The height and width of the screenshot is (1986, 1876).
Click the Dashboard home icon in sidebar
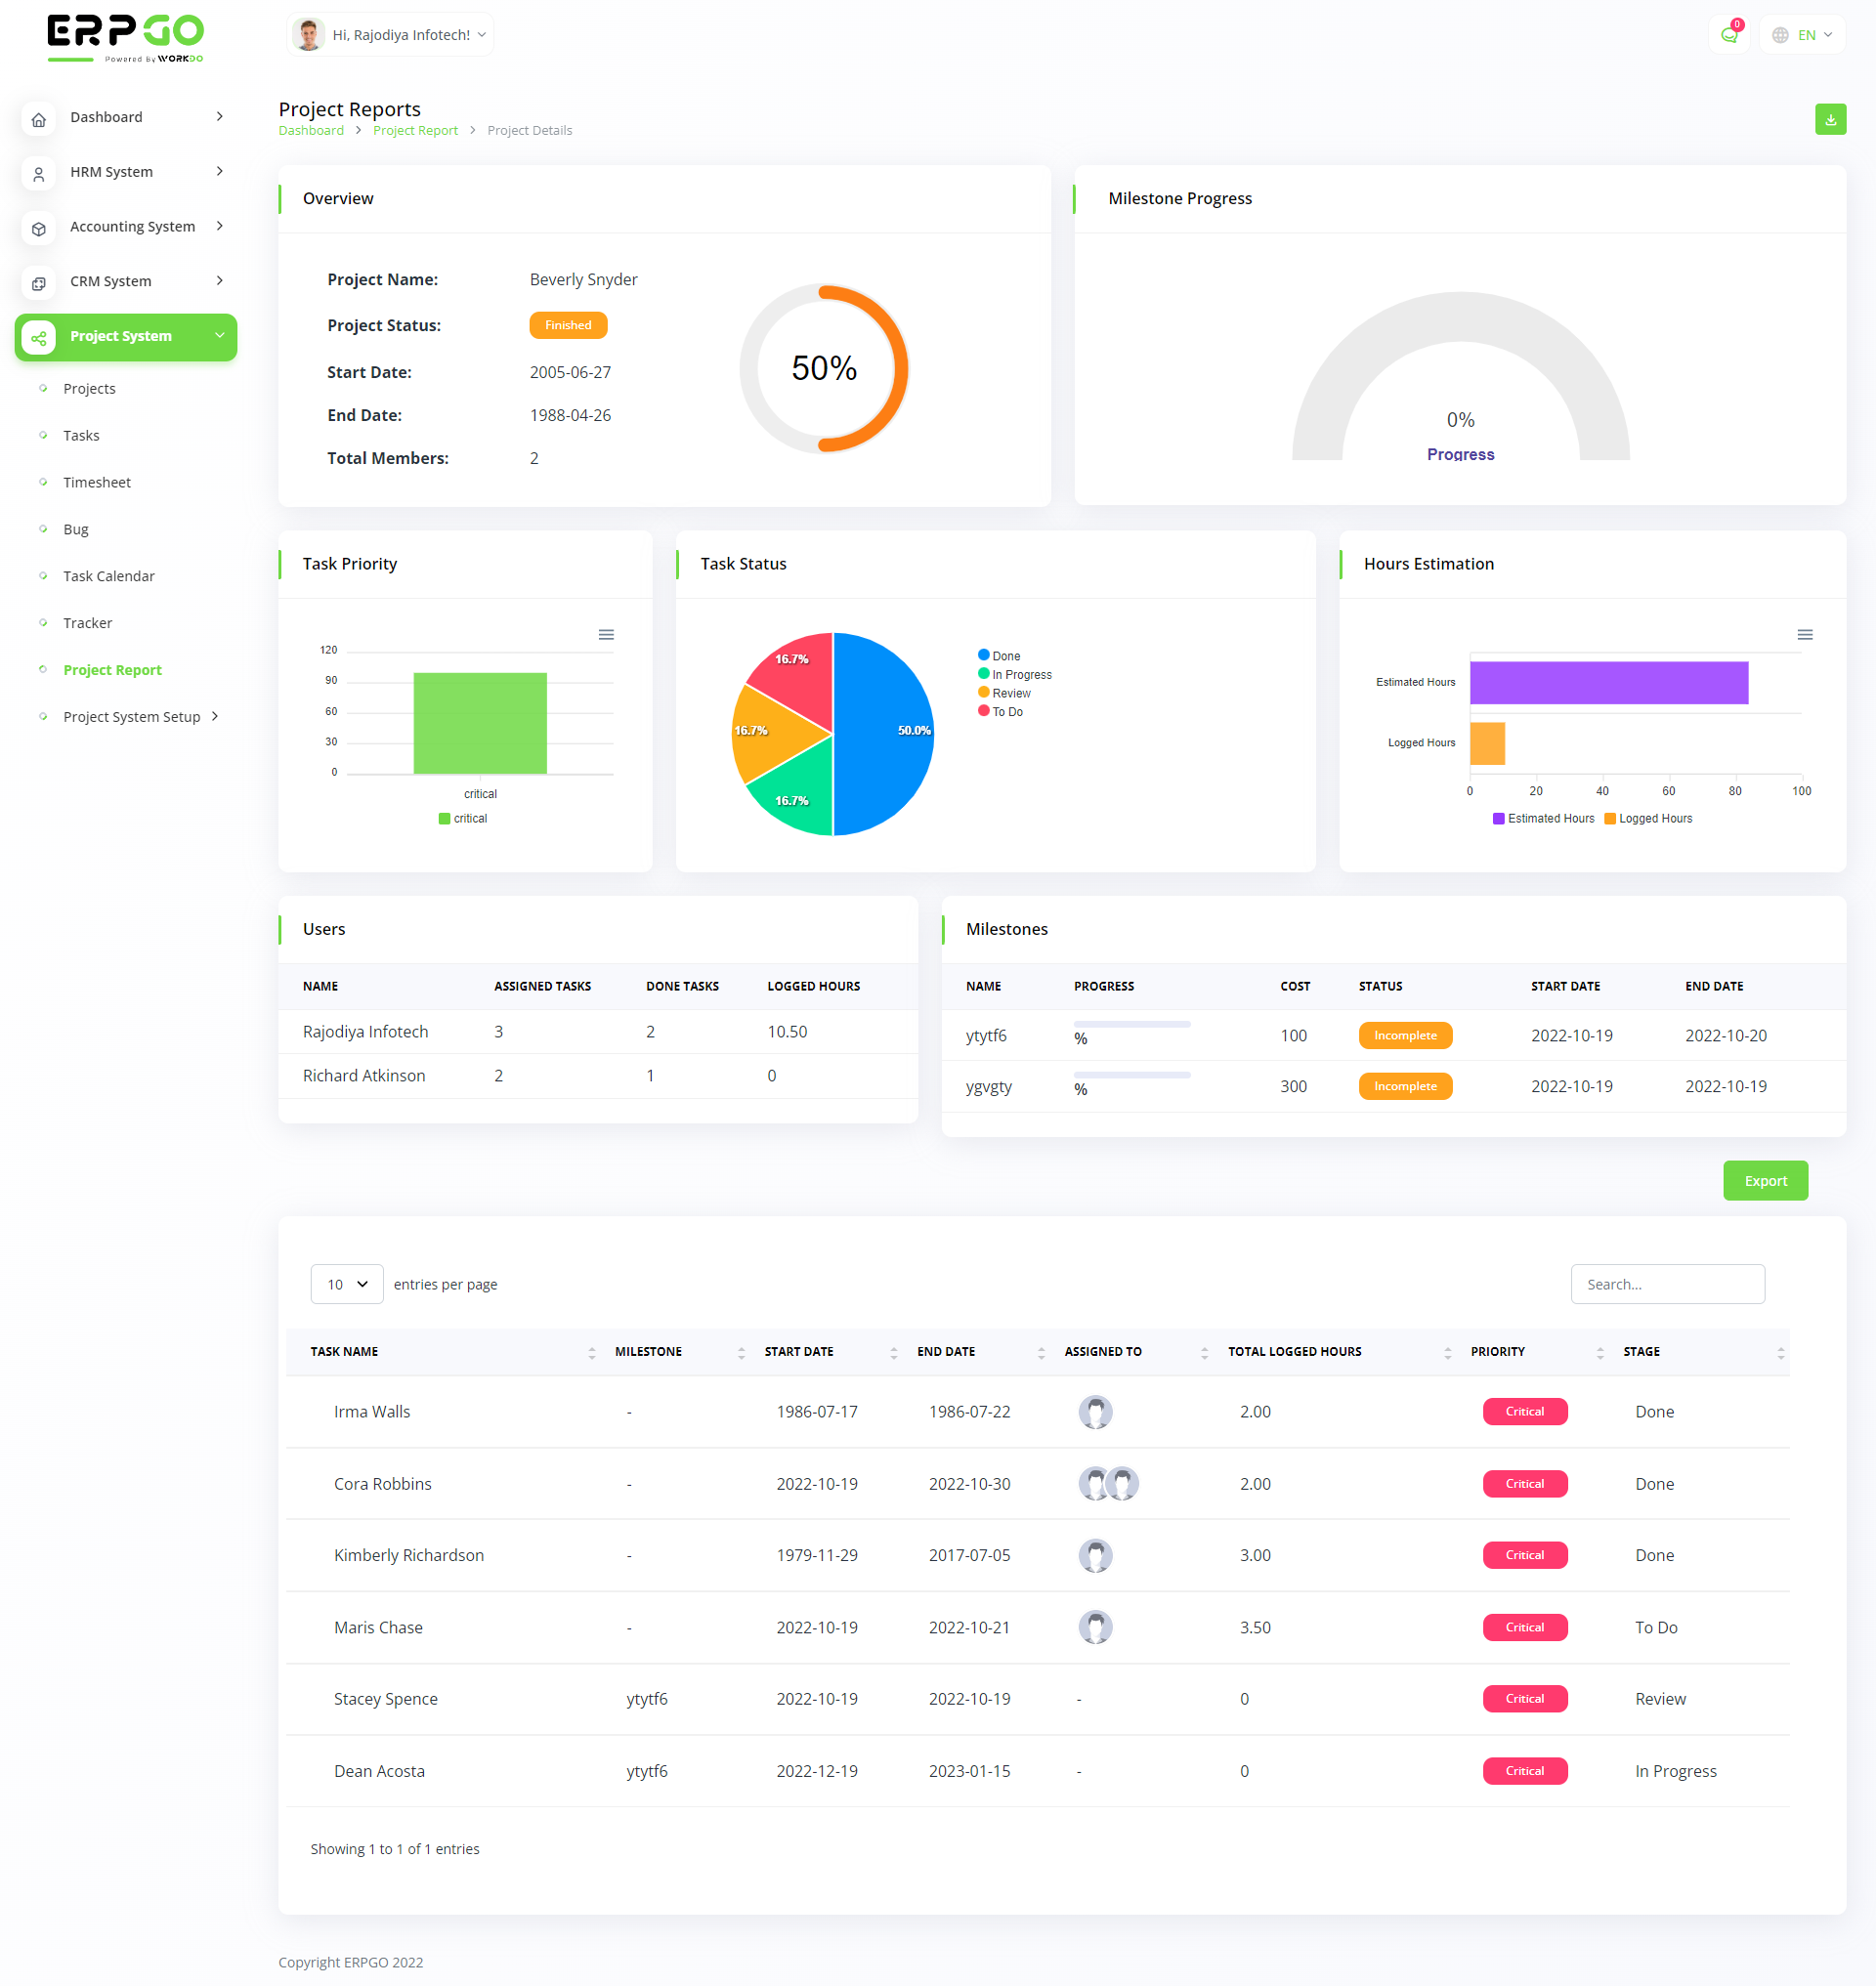(38, 119)
